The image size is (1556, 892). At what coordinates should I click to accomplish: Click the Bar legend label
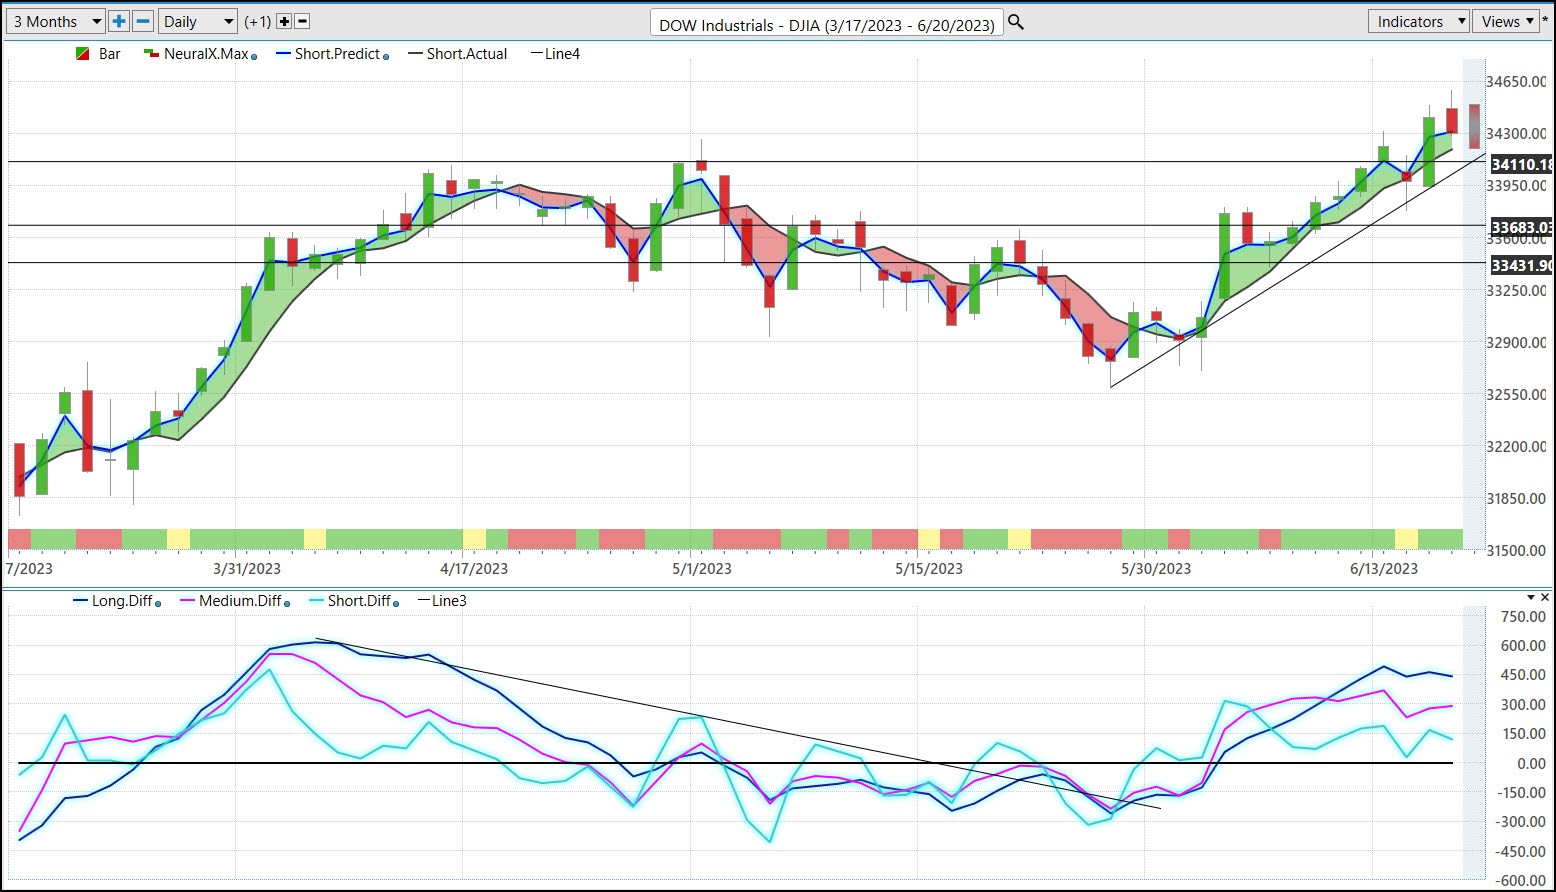coord(110,54)
